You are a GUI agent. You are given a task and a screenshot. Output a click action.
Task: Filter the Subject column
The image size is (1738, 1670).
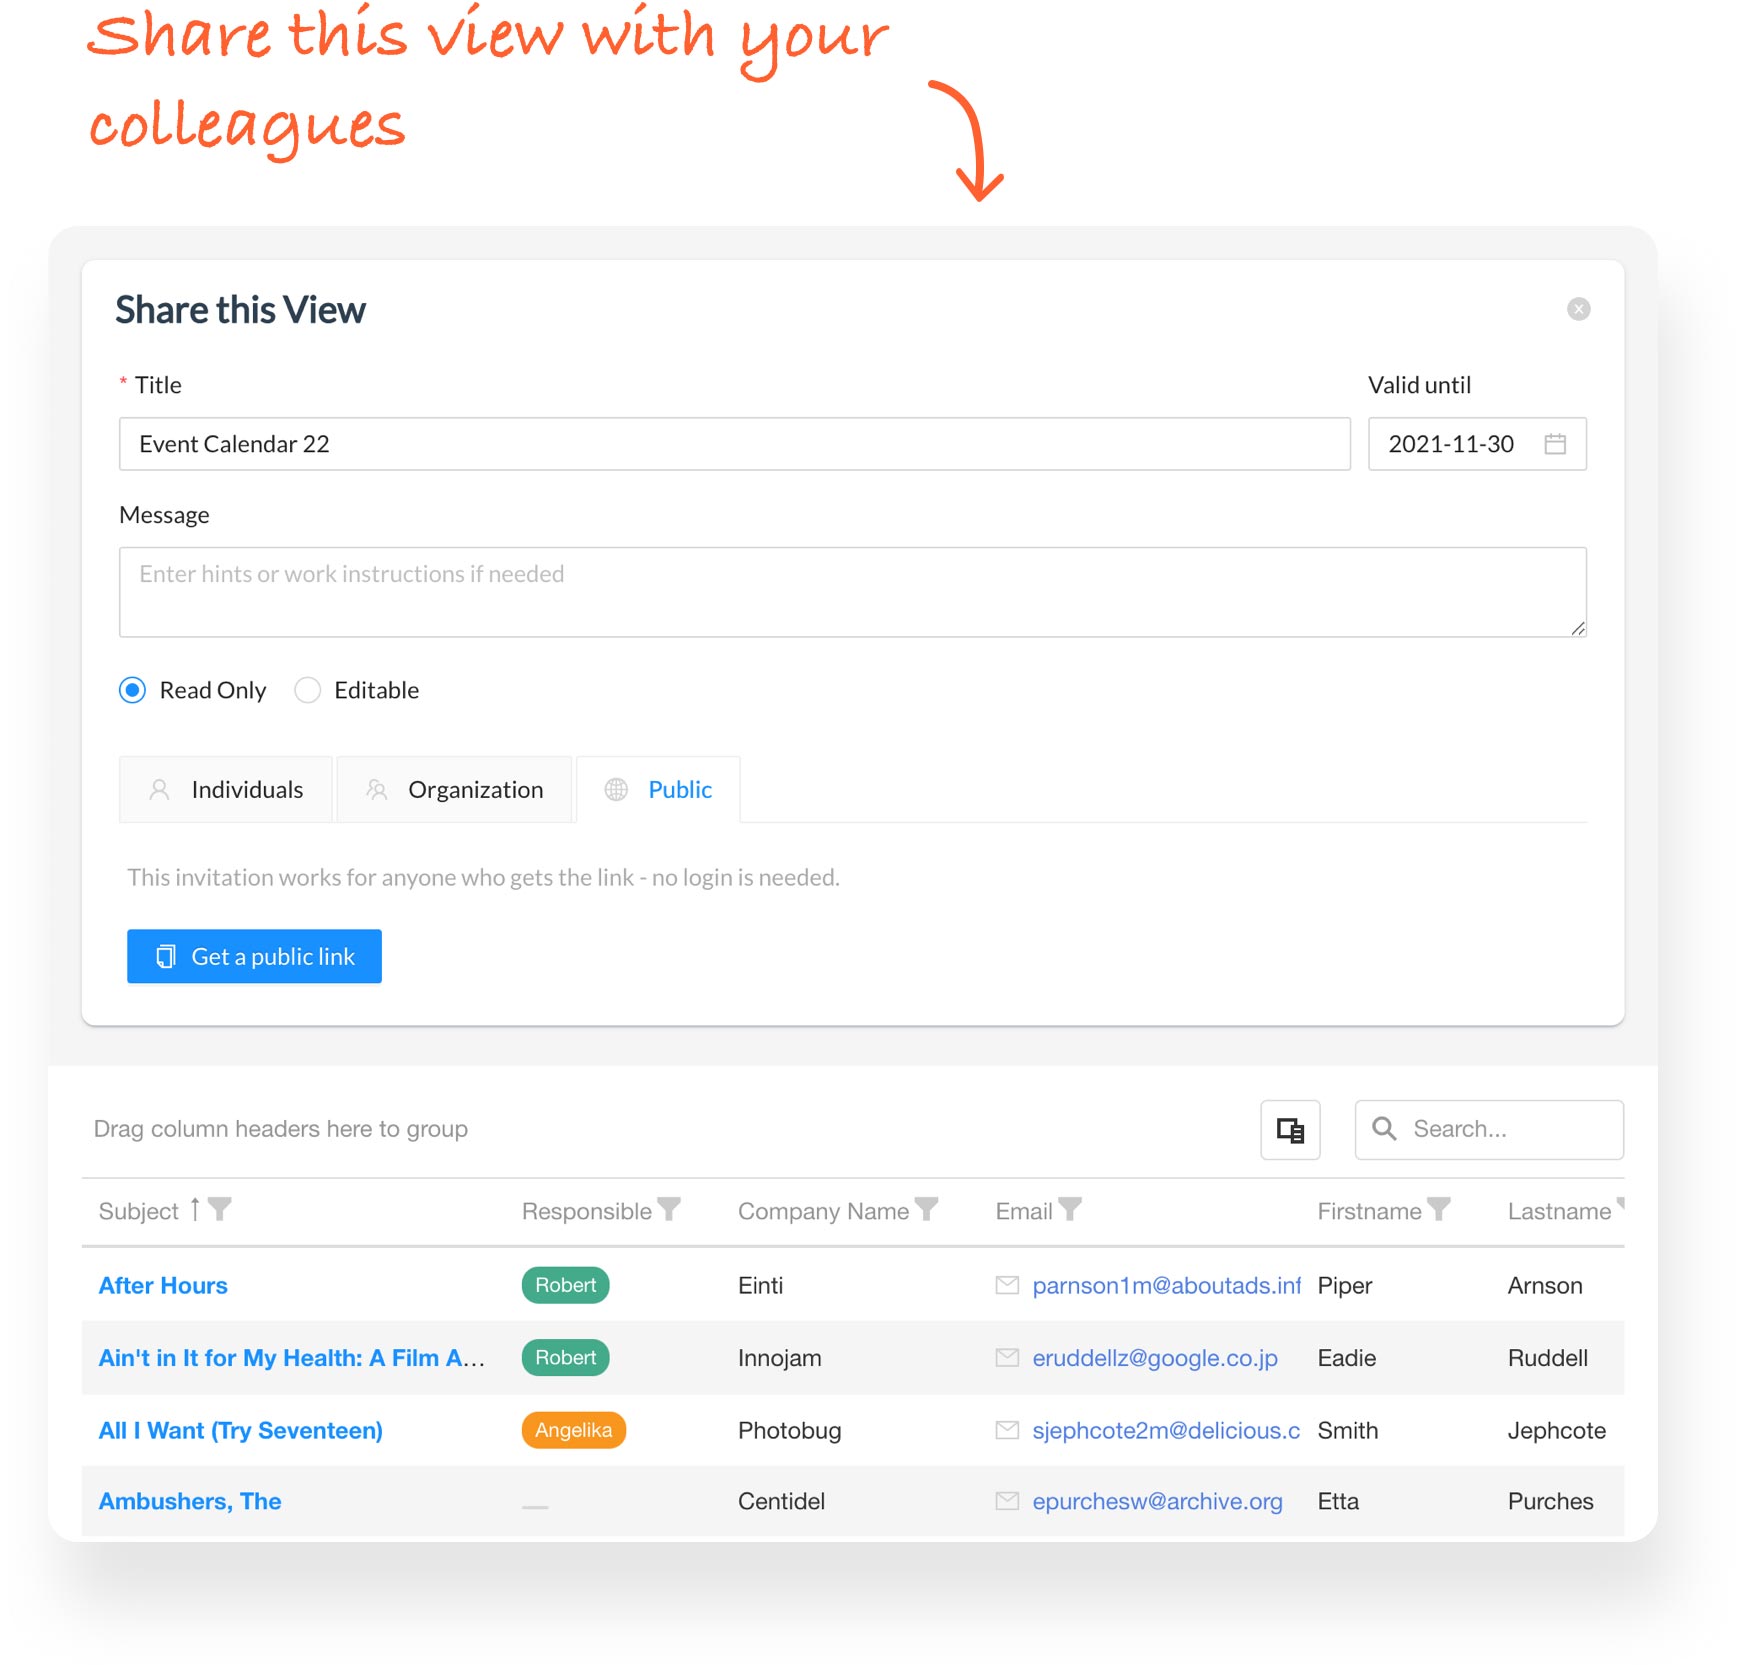pyautogui.click(x=220, y=1210)
